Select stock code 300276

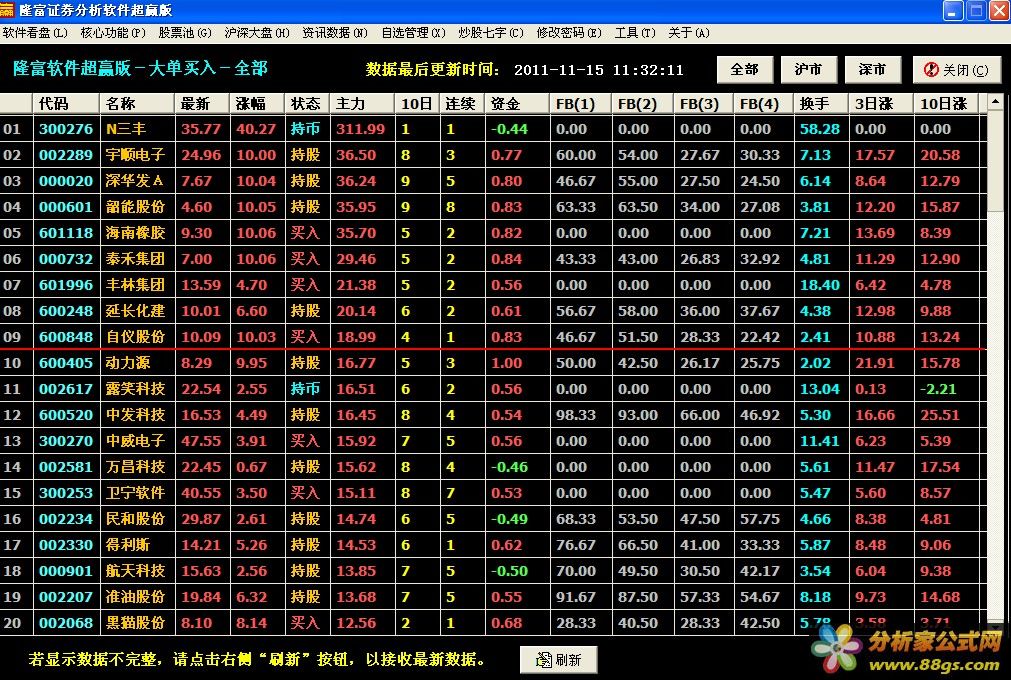66,129
